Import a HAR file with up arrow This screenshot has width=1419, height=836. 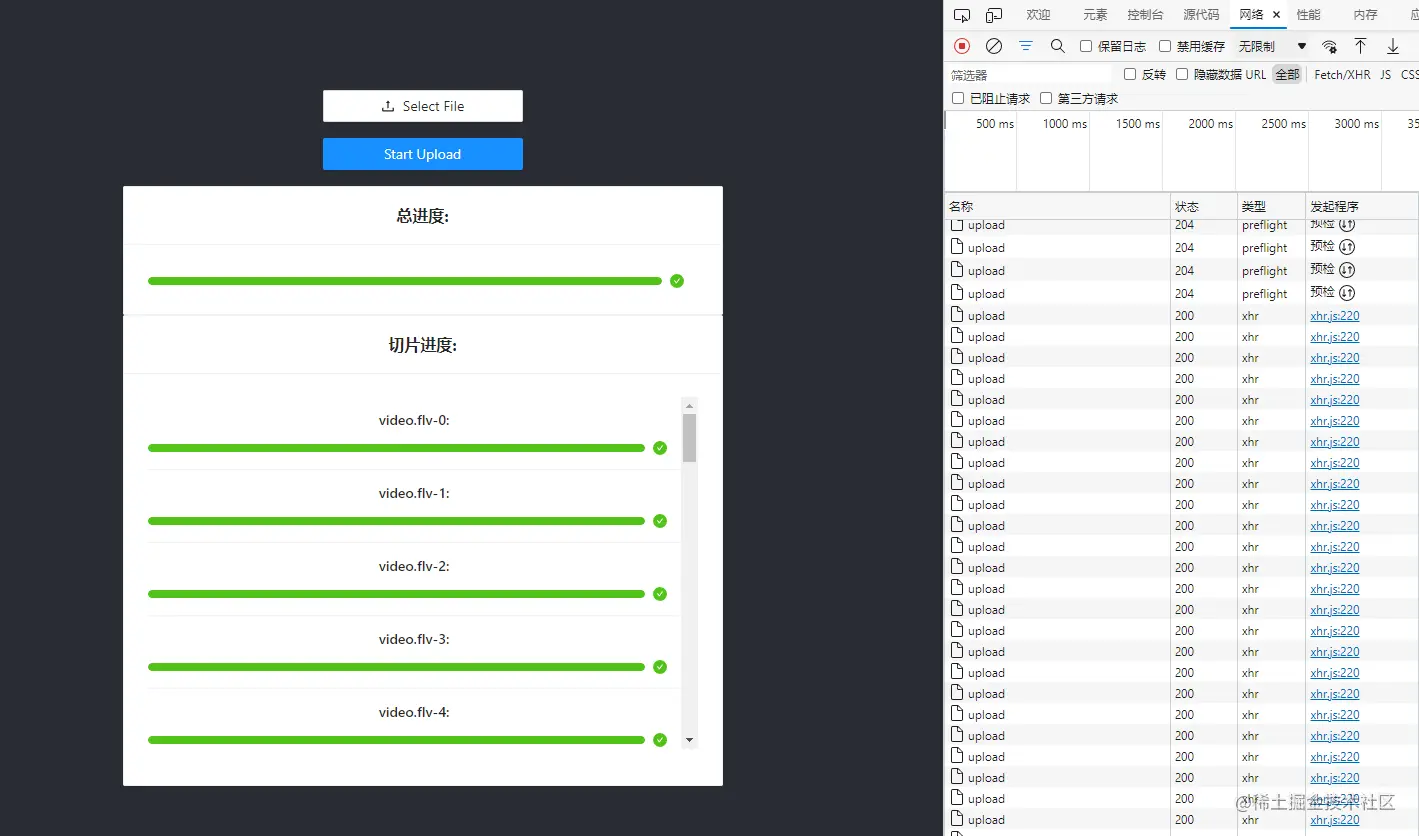pyautogui.click(x=1360, y=46)
